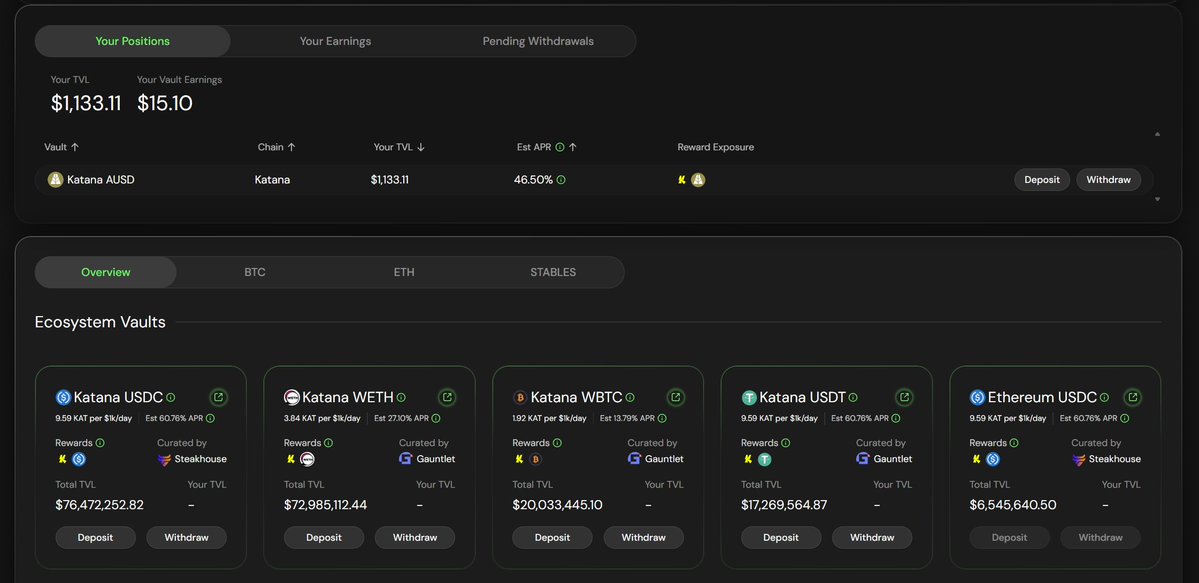Click KAT reward icon in Katana AUSD row
1199x583 pixels.
pyautogui.click(x=681, y=181)
